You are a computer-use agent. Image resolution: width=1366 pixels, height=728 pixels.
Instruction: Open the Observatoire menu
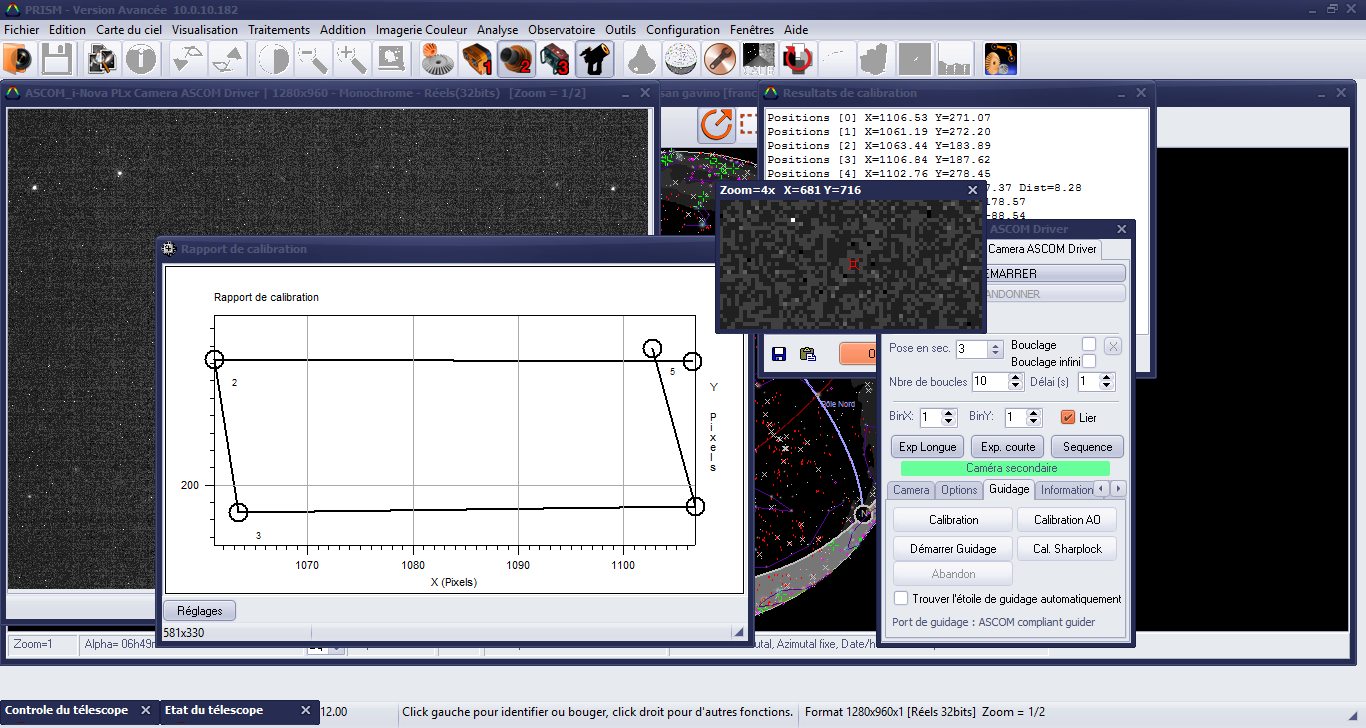(x=561, y=30)
